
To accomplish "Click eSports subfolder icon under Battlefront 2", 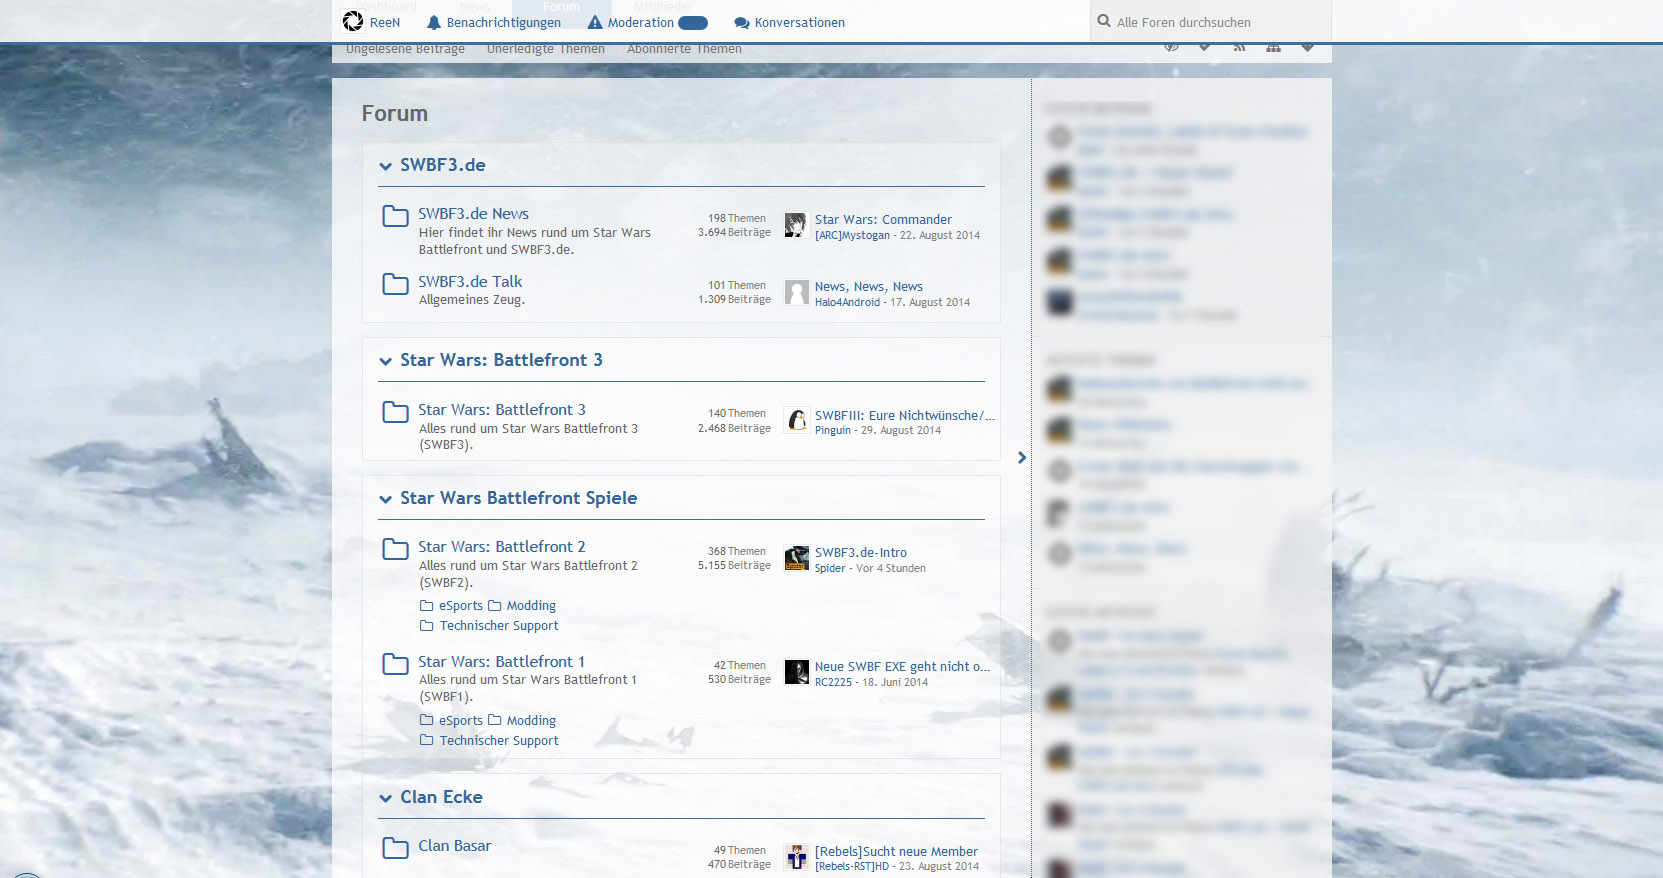I will coord(427,606).
